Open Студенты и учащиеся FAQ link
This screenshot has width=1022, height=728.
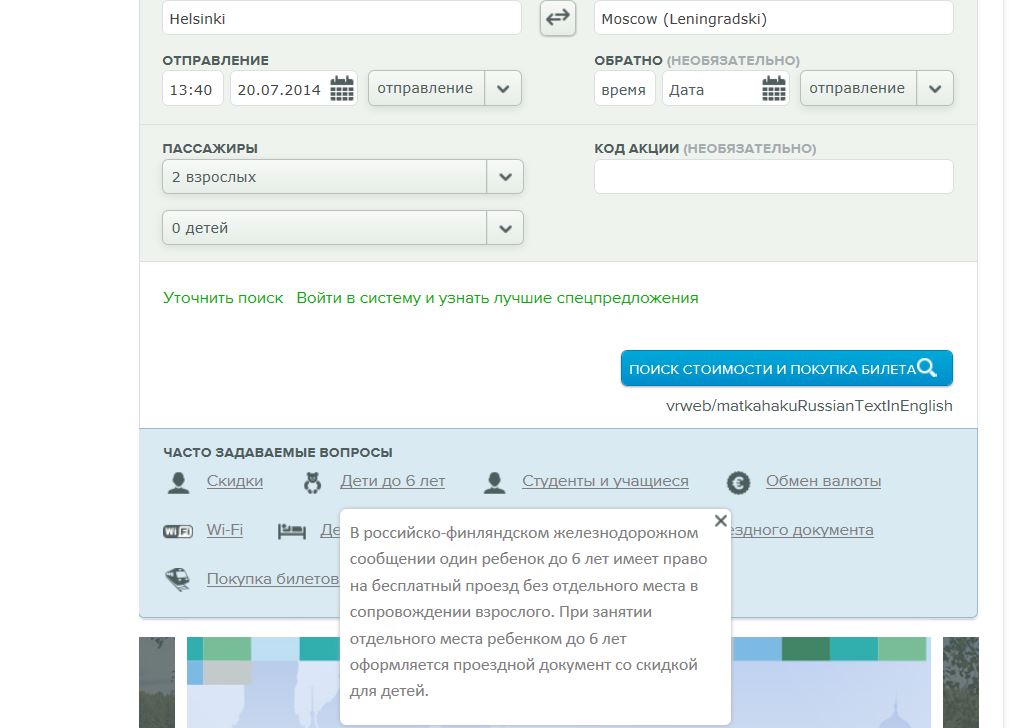point(605,481)
